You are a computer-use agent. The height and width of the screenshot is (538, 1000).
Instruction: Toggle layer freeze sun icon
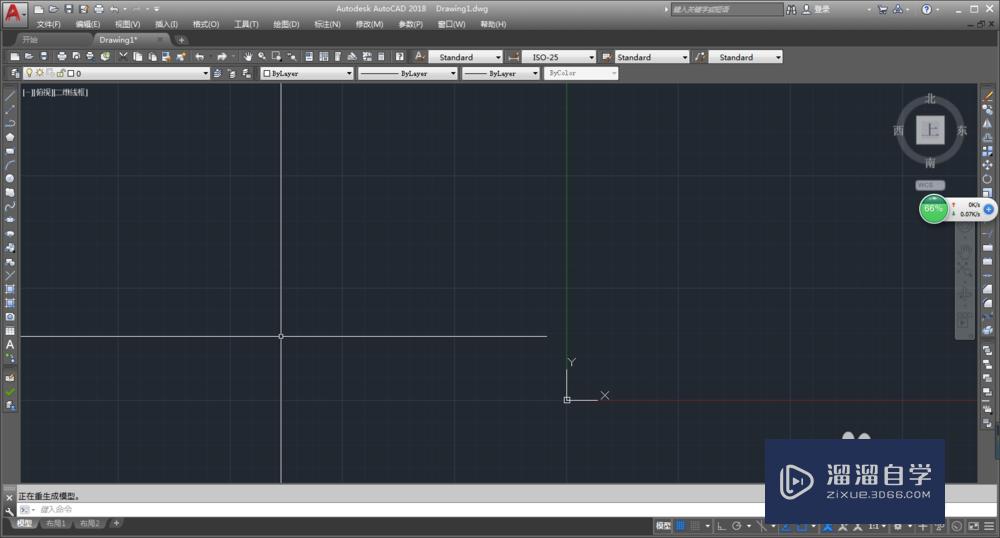click(x=40, y=73)
